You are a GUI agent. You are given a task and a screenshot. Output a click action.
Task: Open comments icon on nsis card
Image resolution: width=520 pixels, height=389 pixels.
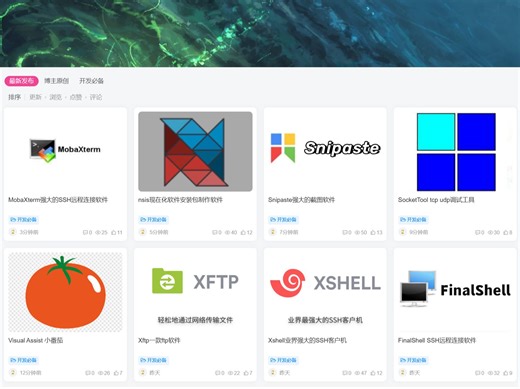coord(215,232)
